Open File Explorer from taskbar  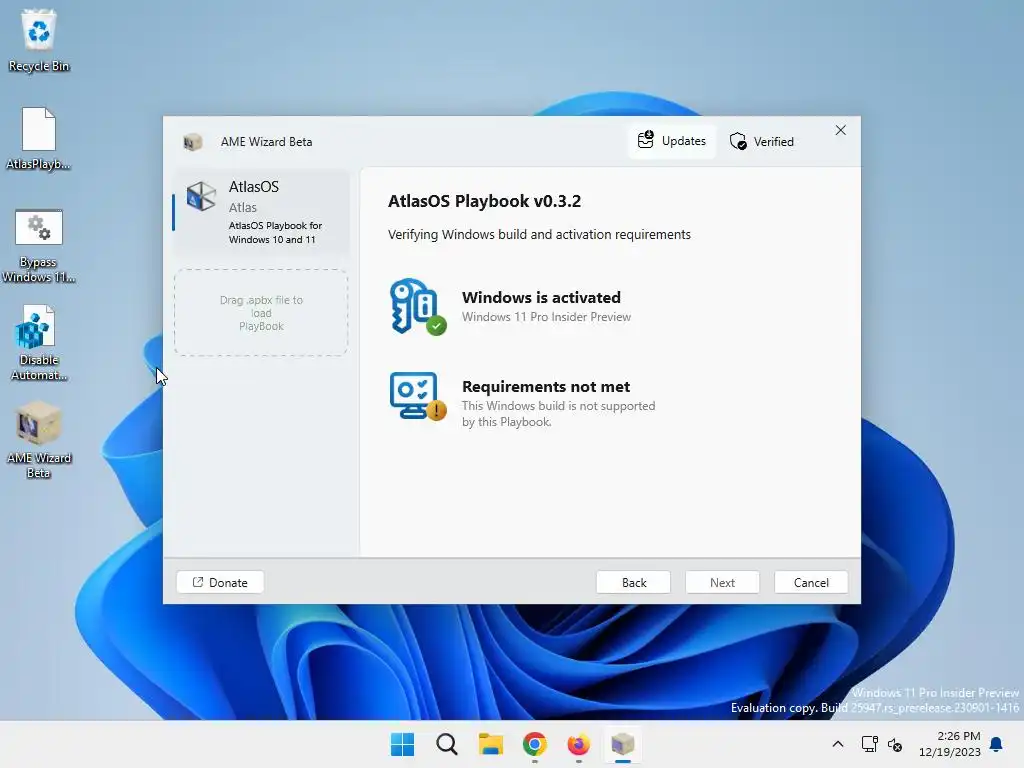pos(490,744)
